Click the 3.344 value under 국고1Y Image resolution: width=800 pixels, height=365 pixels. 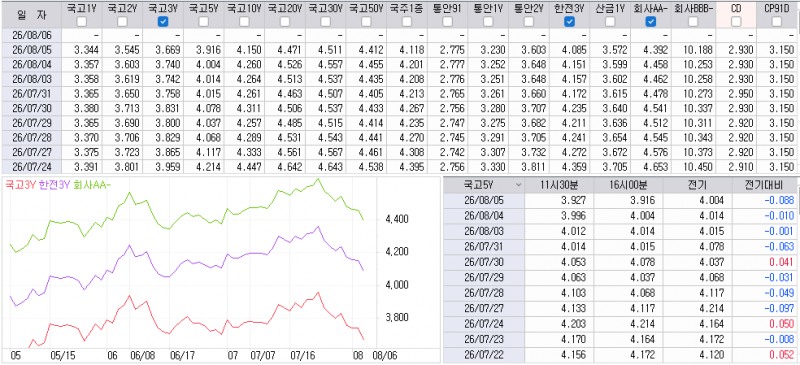[86, 50]
